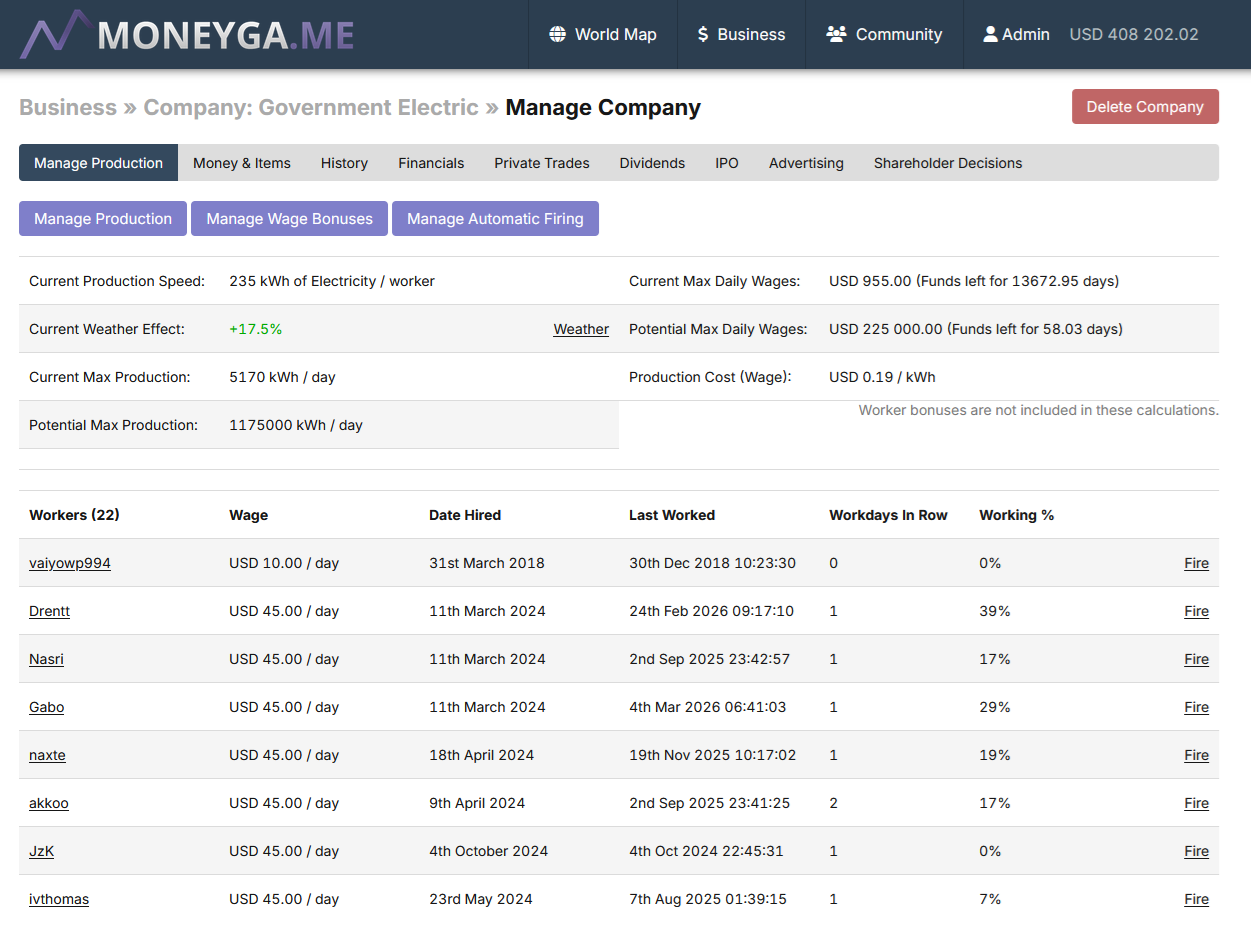Screen dimensions: 1251x925
Task: Switch to the Financials tab
Action: pos(431,163)
